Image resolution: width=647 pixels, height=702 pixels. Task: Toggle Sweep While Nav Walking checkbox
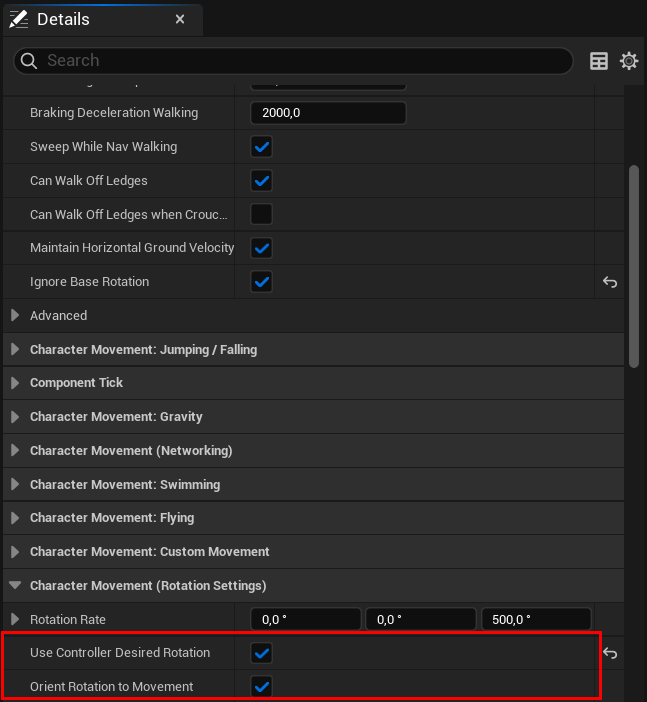(261, 147)
